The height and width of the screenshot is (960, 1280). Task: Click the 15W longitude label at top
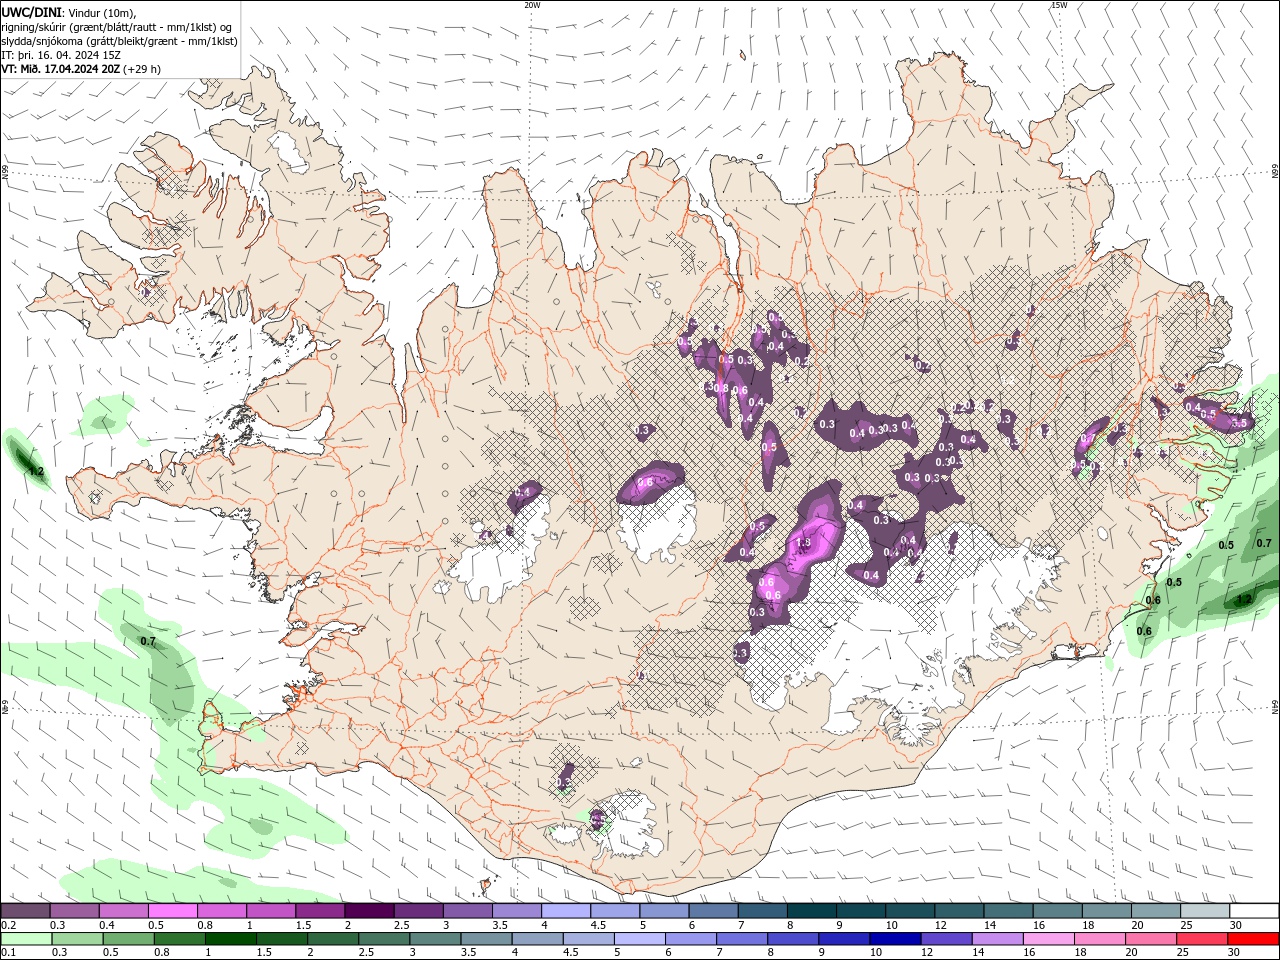1059,5
